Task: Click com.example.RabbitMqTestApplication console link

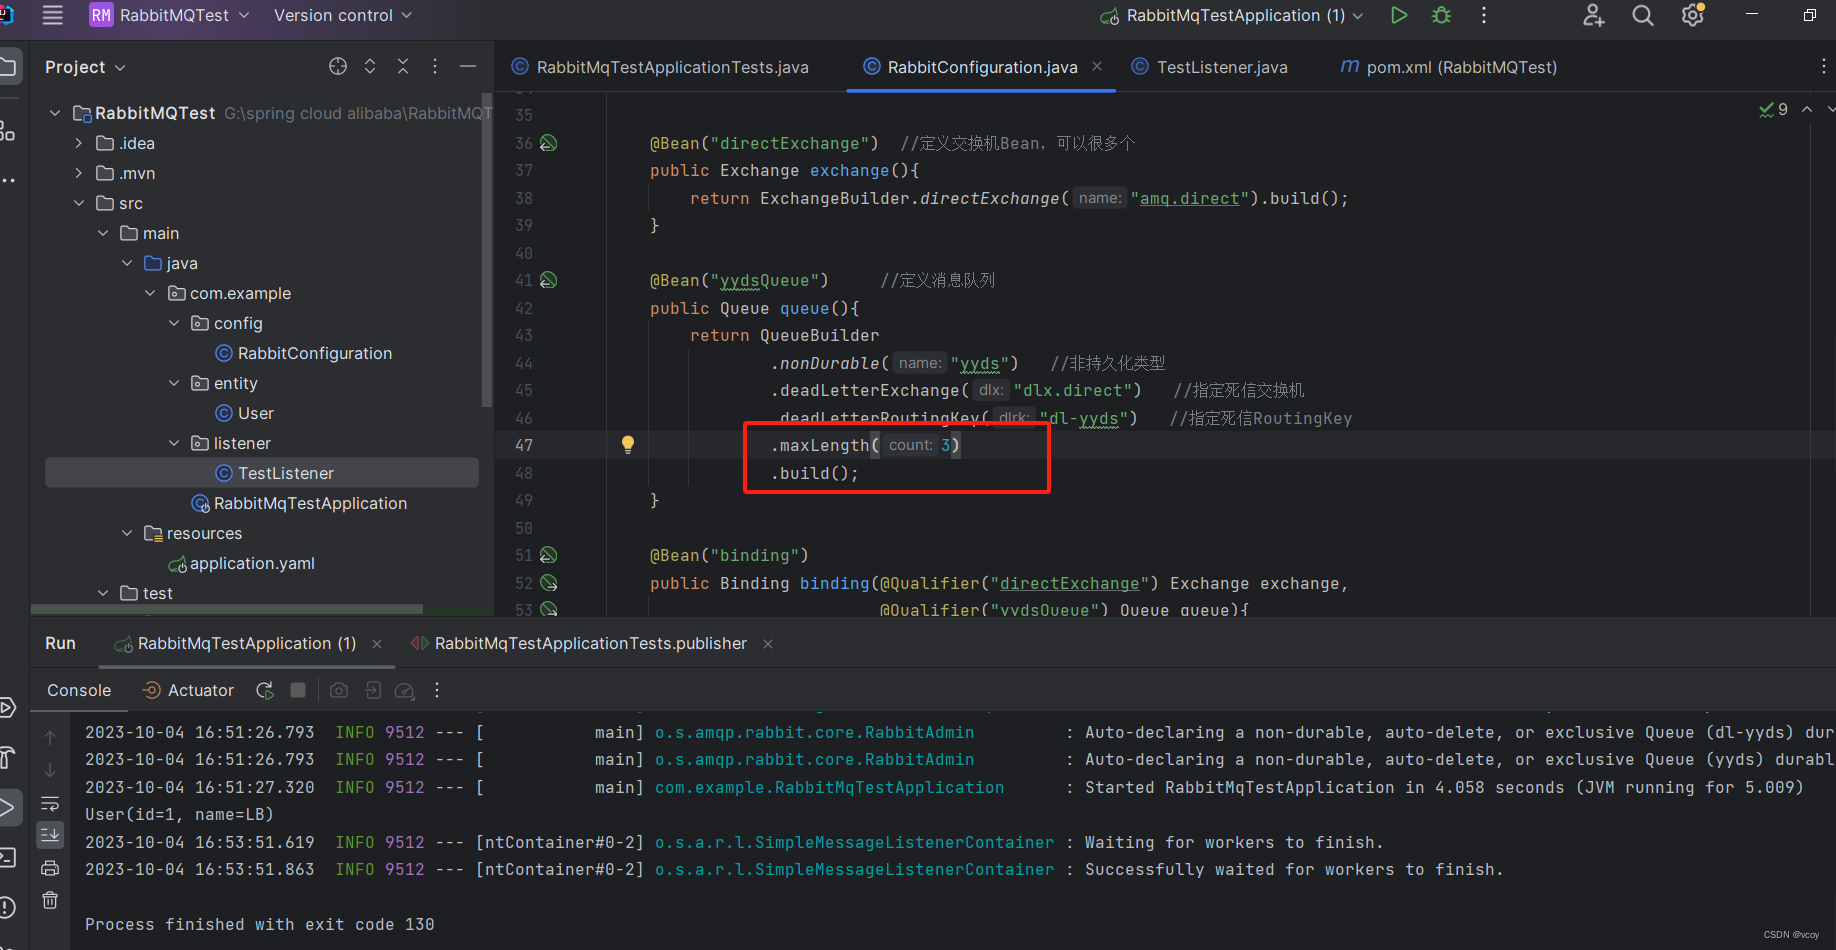Action: 829,787
